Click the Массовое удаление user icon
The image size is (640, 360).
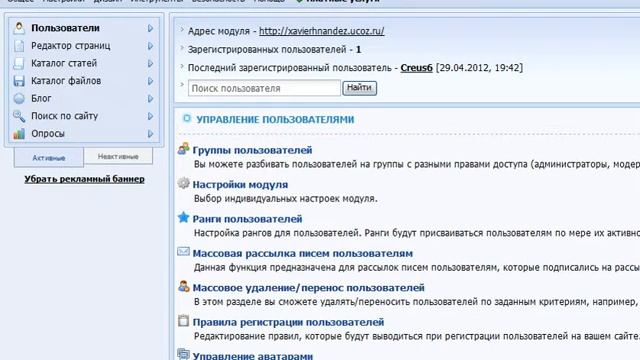pyautogui.click(x=184, y=286)
